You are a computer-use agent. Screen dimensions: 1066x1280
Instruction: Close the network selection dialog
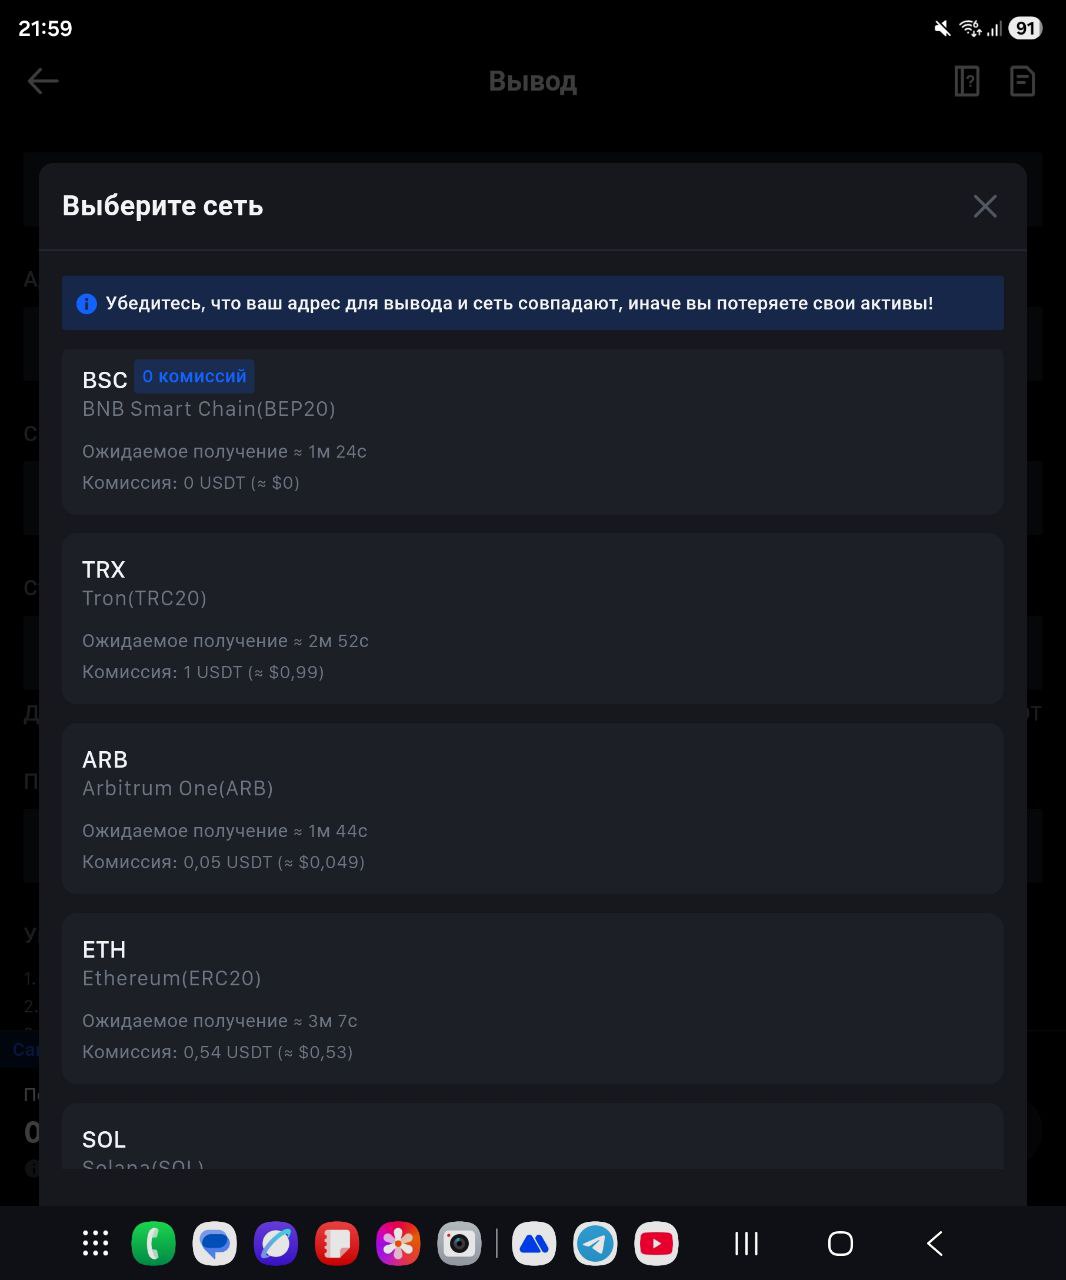coord(985,206)
